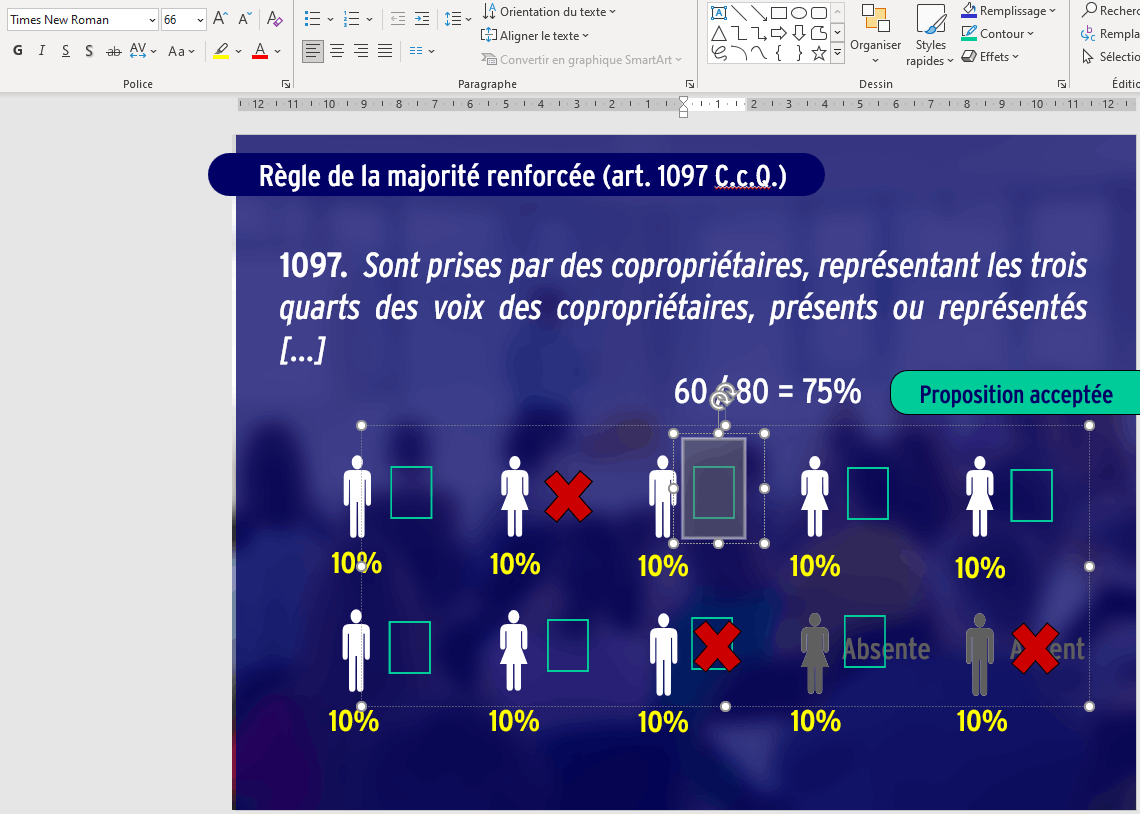Toggle text shadow formatting
This screenshot has height=814, width=1140.
coord(89,50)
